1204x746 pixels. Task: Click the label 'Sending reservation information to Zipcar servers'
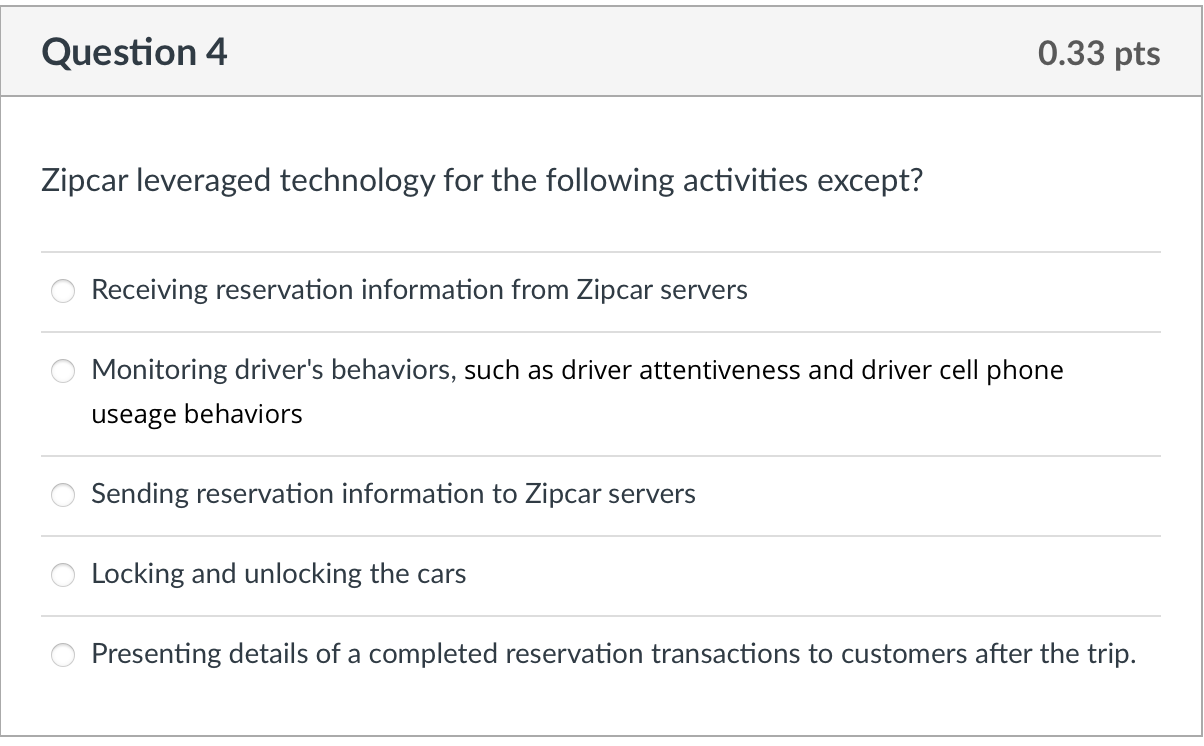pos(393,494)
